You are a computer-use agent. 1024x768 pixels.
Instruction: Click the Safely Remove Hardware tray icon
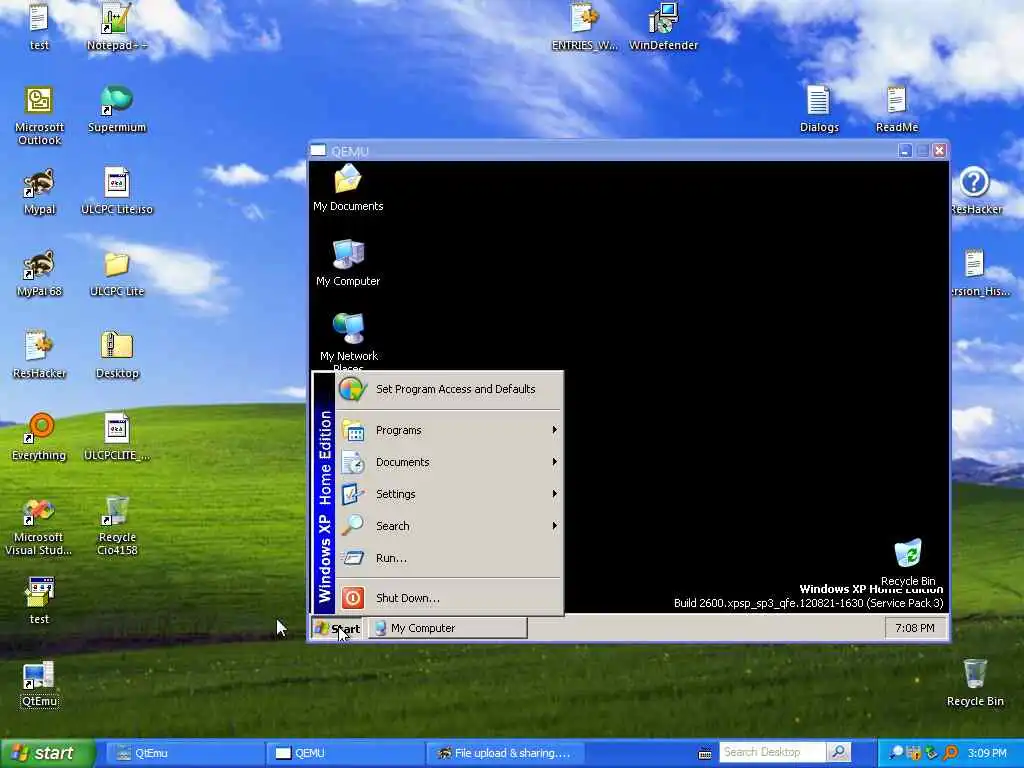tap(931, 753)
